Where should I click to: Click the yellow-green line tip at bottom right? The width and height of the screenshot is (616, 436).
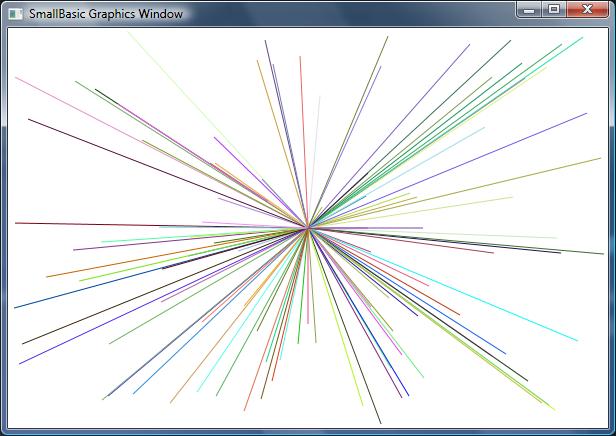pos(555,410)
